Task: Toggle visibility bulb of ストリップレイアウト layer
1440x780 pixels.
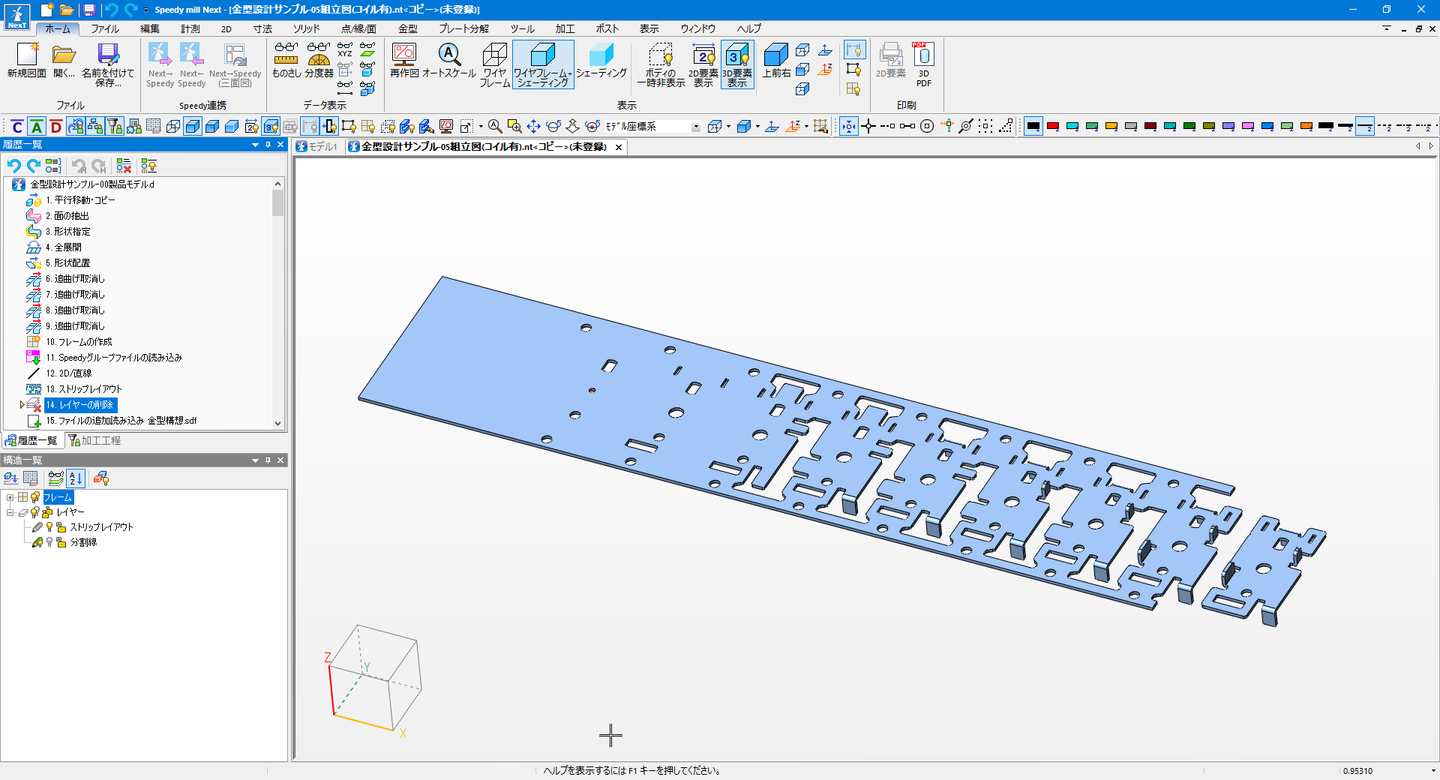Action: (49, 527)
